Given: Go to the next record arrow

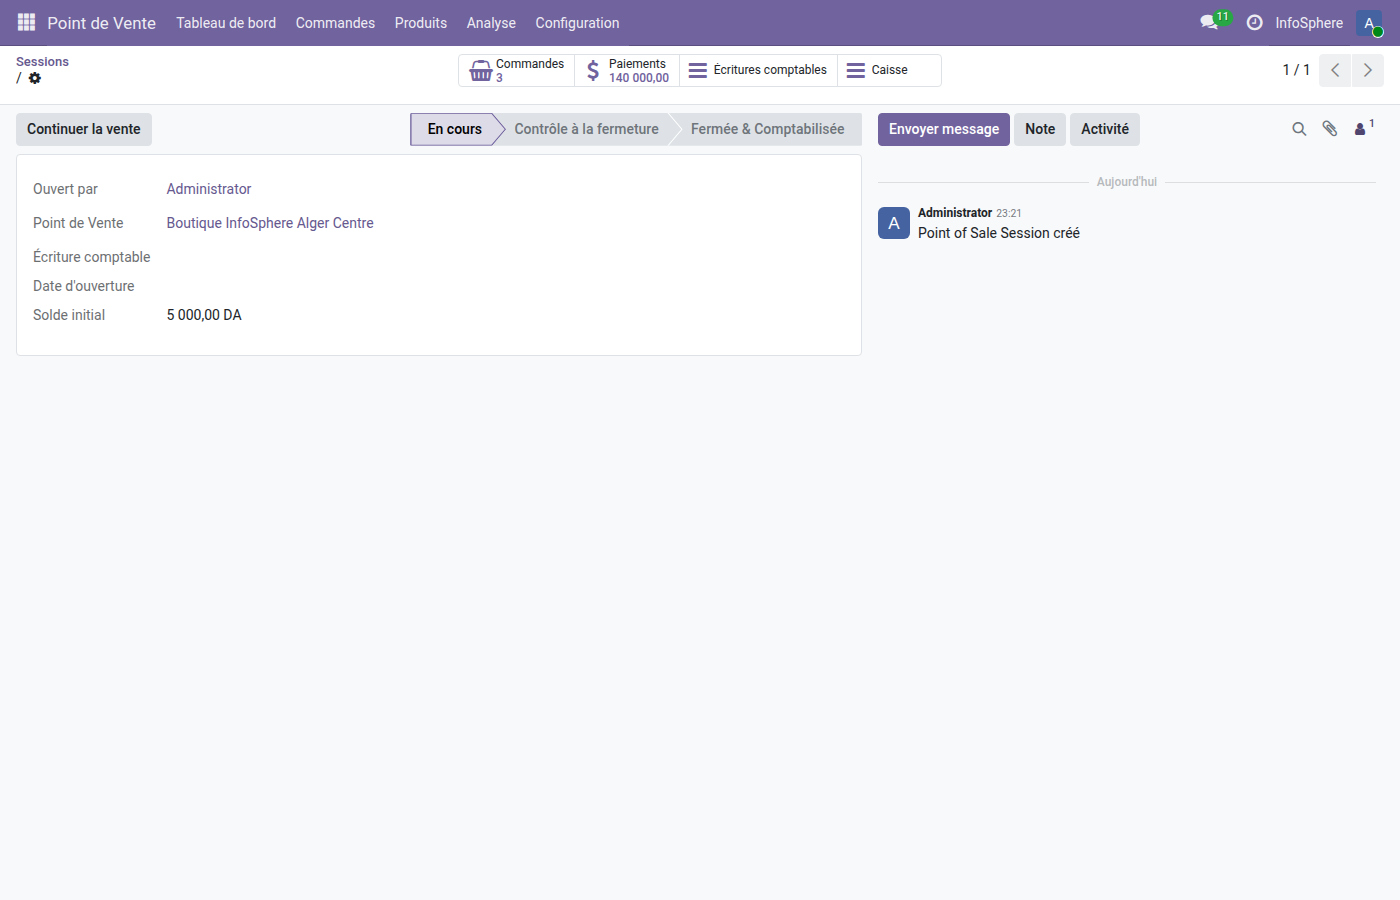Looking at the screenshot, I should pyautogui.click(x=1367, y=70).
